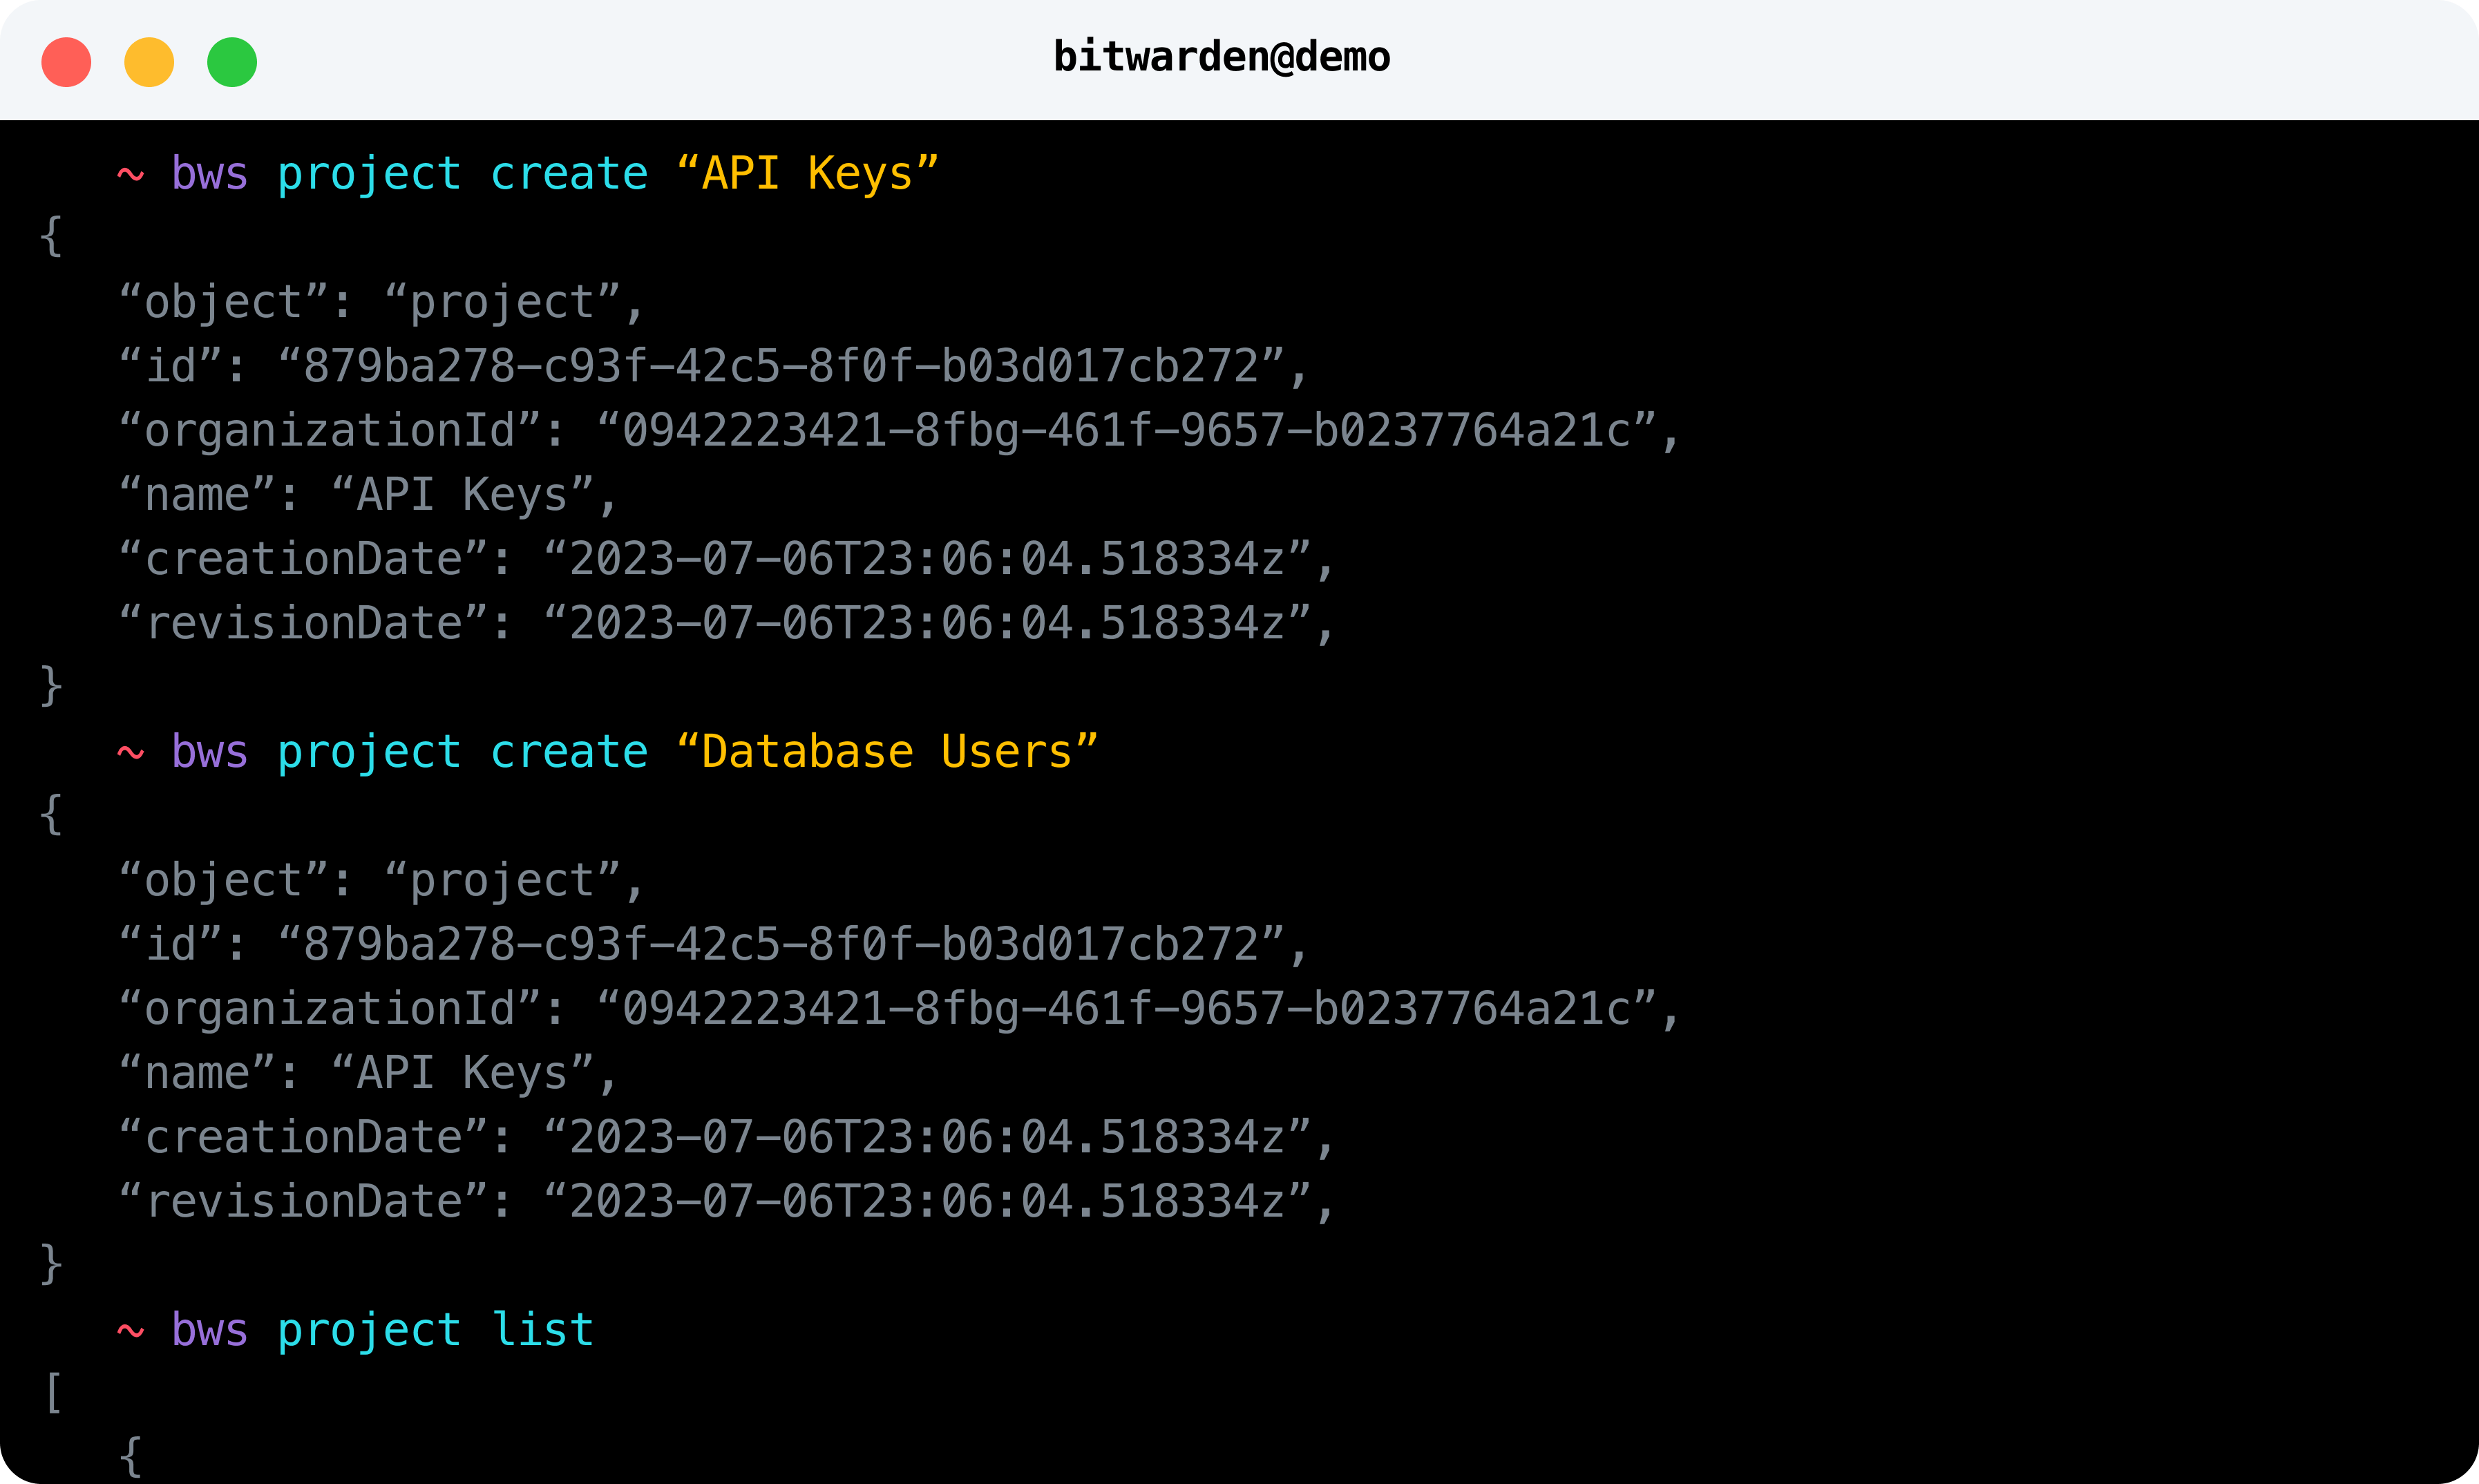
Task: Click the name field showing API Keys
Action: 365,493
